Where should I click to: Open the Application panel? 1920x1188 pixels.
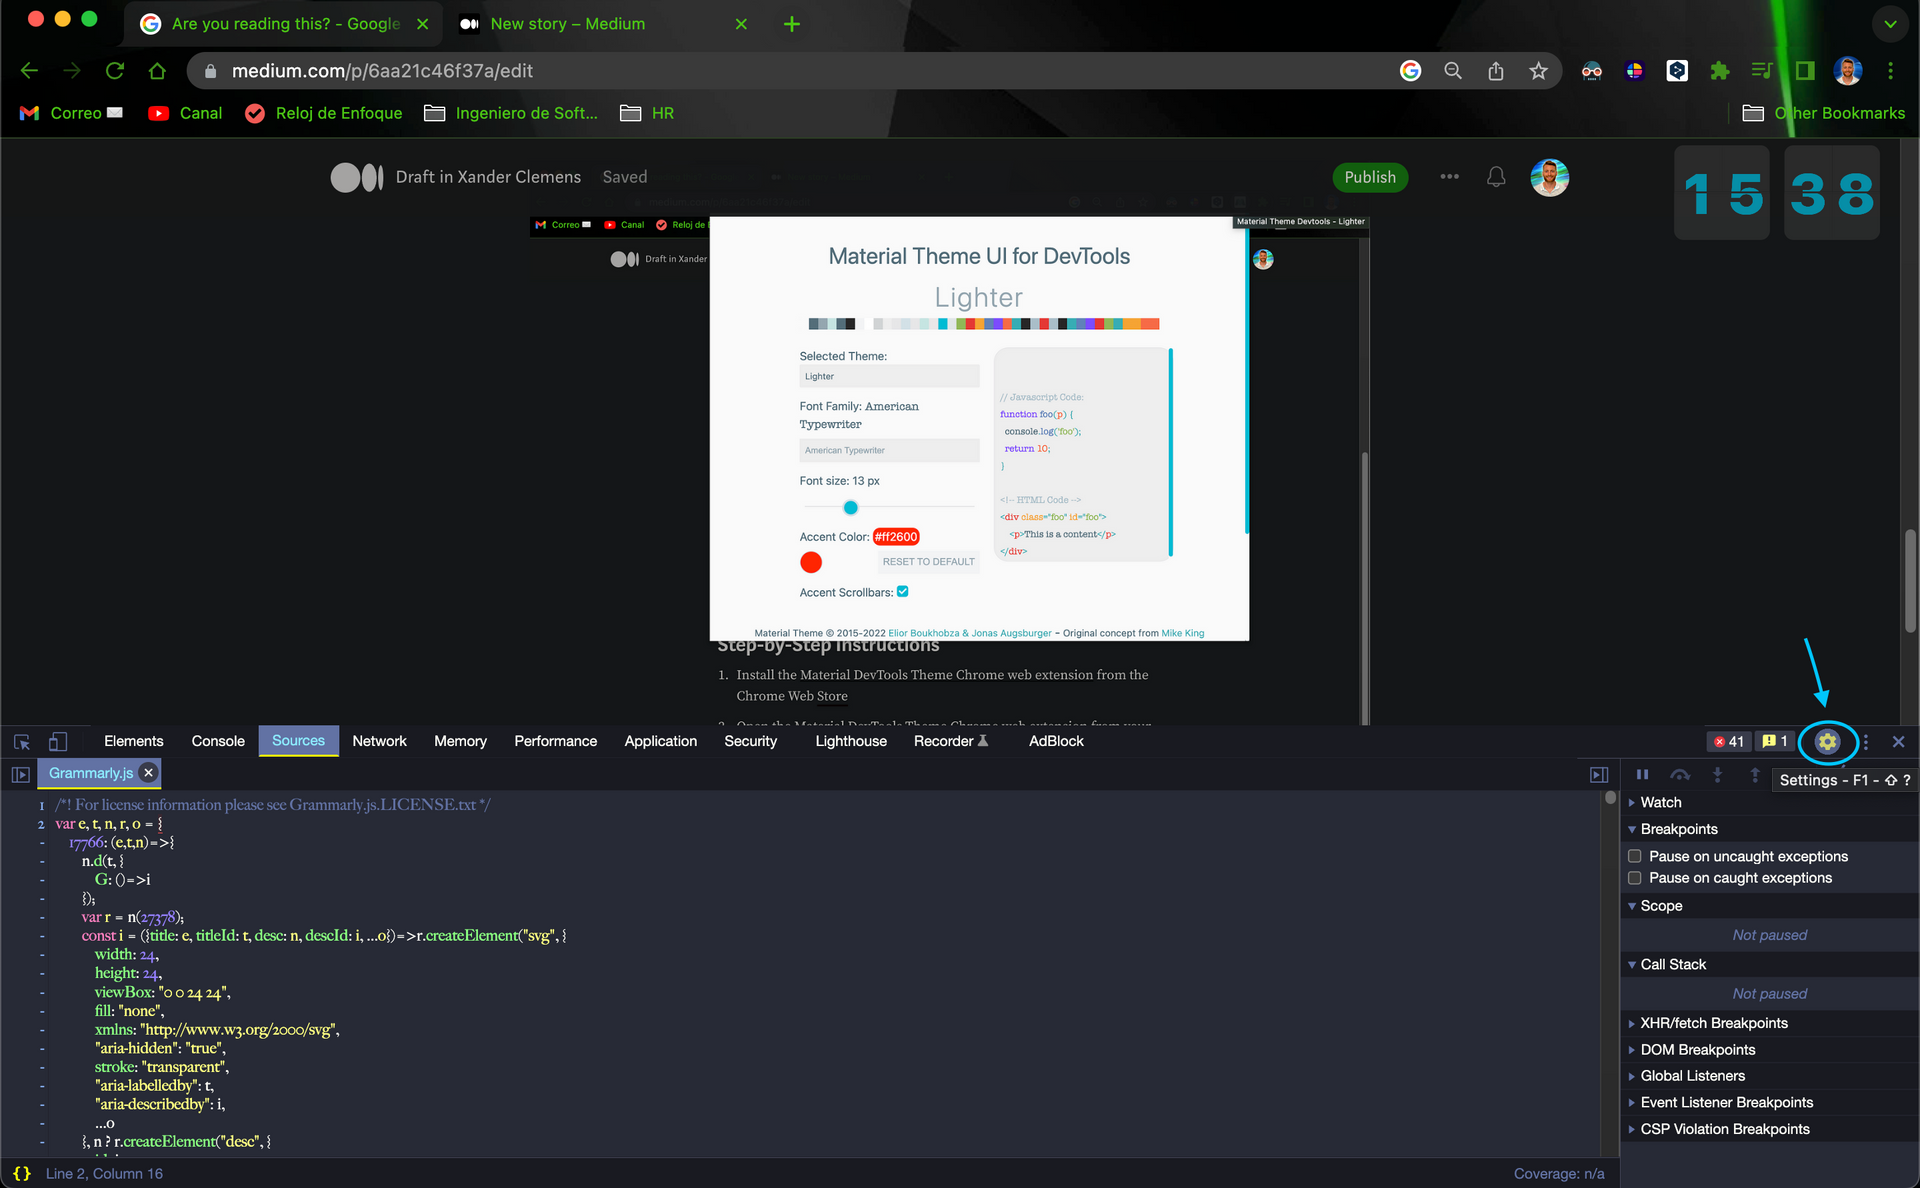click(x=660, y=741)
